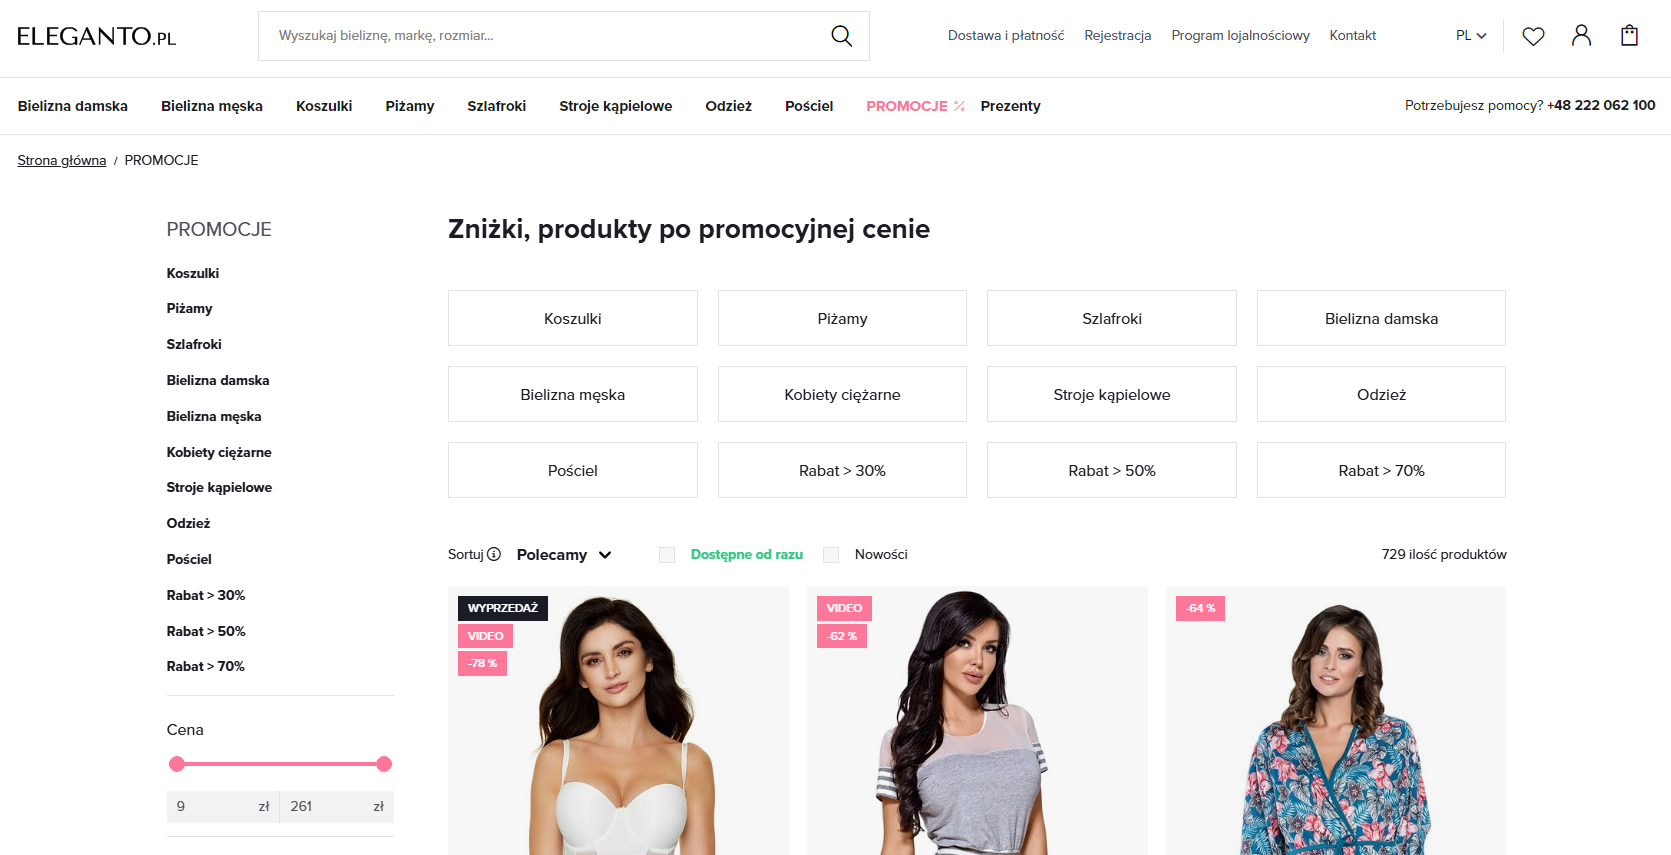The height and width of the screenshot is (855, 1671).
Task: Expand the PL language dropdown
Action: [x=1471, y=36]
